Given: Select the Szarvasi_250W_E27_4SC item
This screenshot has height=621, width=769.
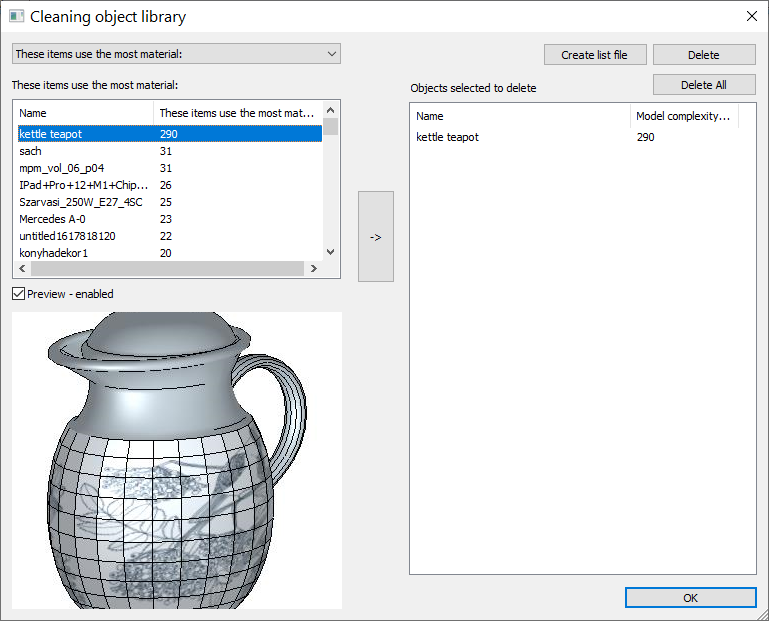Looking at the screenshot, I should click(x=83, y=202).
